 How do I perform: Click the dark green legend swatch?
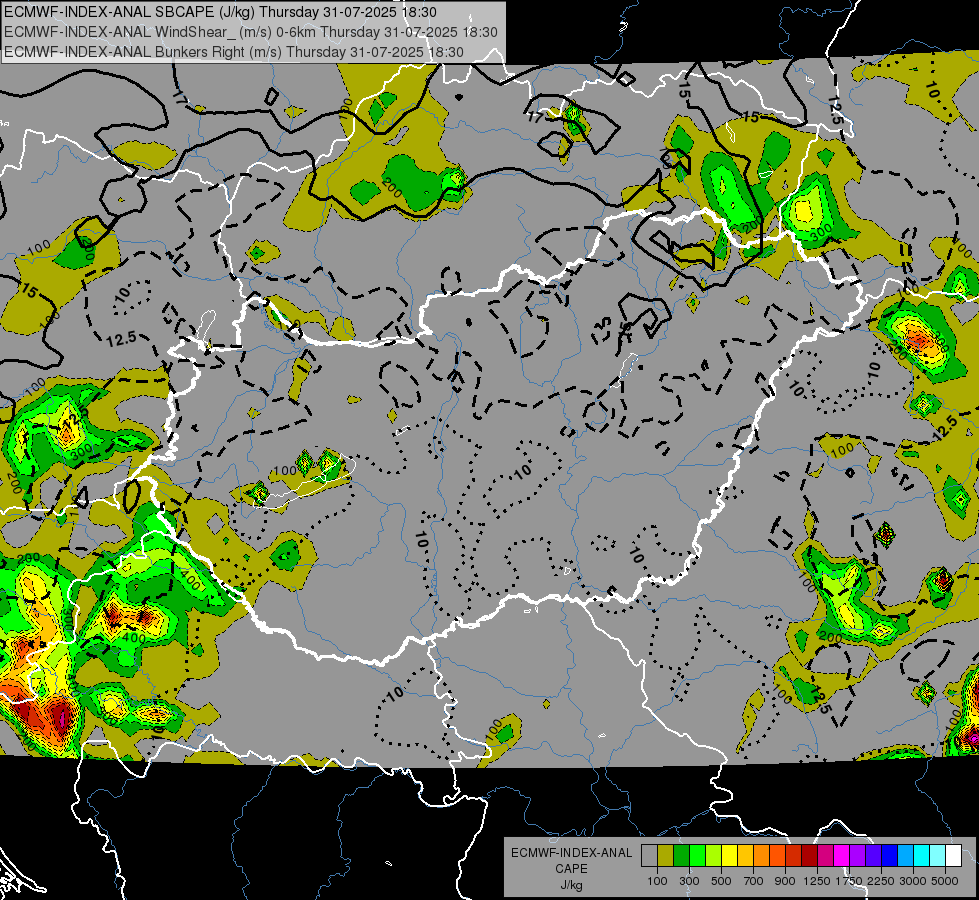click(681, 855)
